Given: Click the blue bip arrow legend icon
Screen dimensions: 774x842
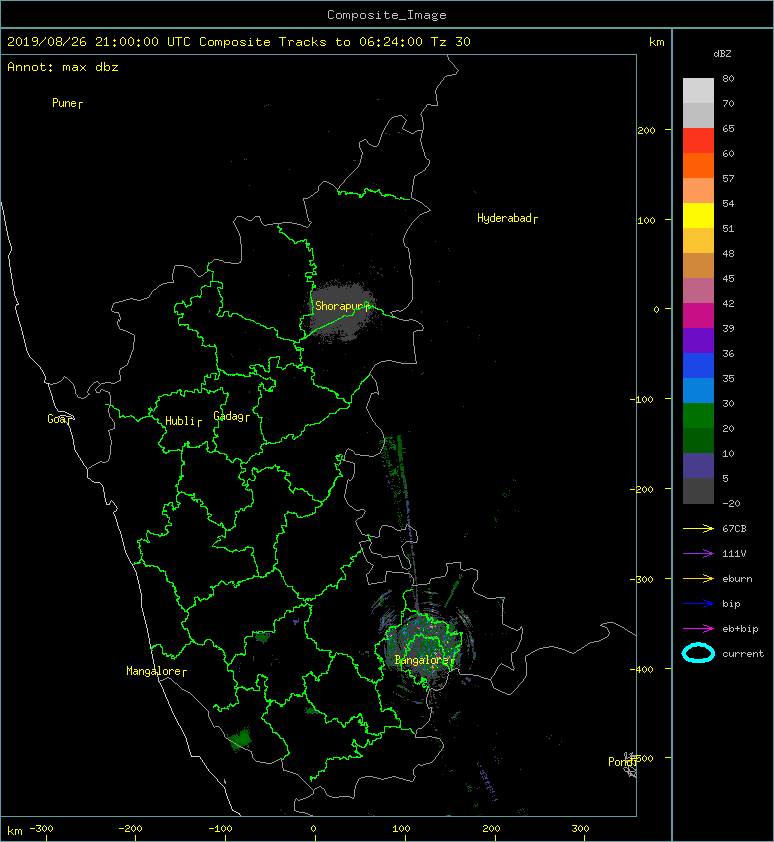Looking at the screenshot, I should coord(698,604).
